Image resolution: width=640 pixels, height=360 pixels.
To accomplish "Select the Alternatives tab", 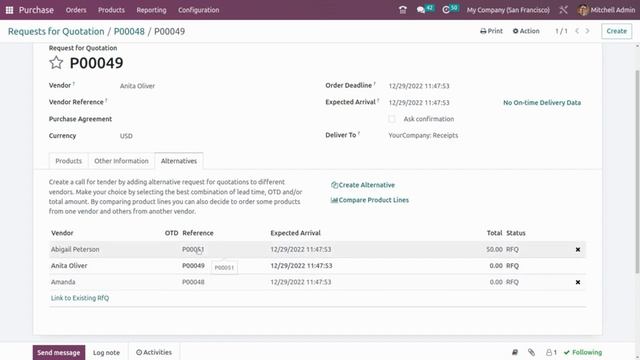I will coord(179,161).
